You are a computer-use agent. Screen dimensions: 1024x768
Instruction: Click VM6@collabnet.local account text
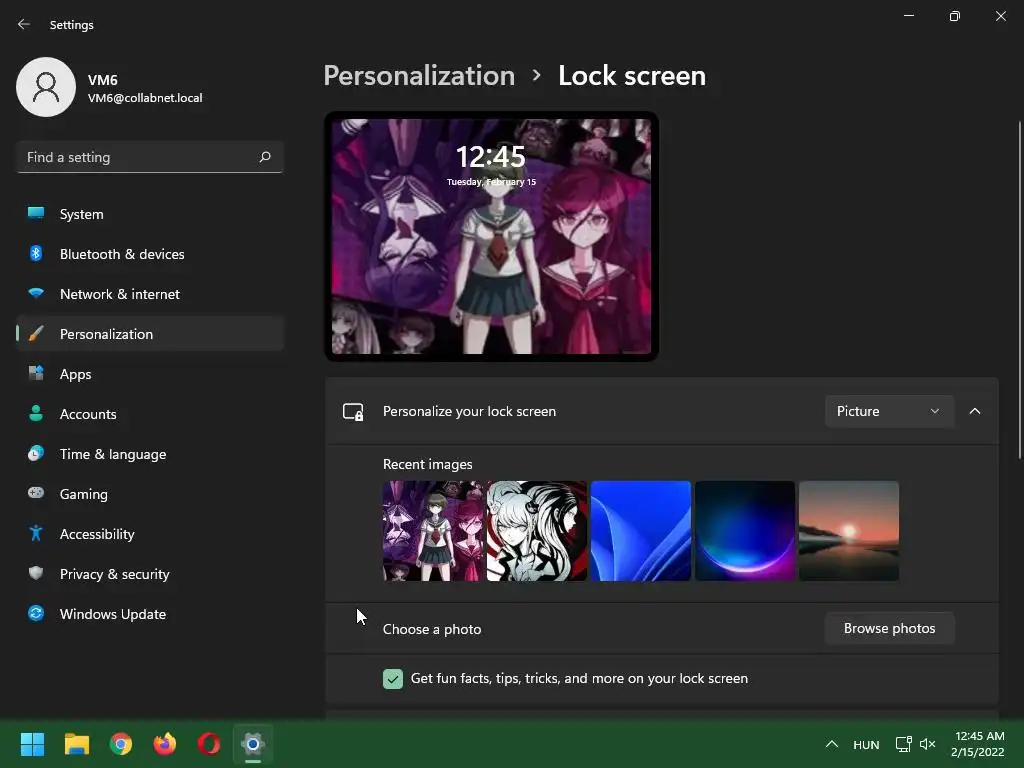coord(145,98)
